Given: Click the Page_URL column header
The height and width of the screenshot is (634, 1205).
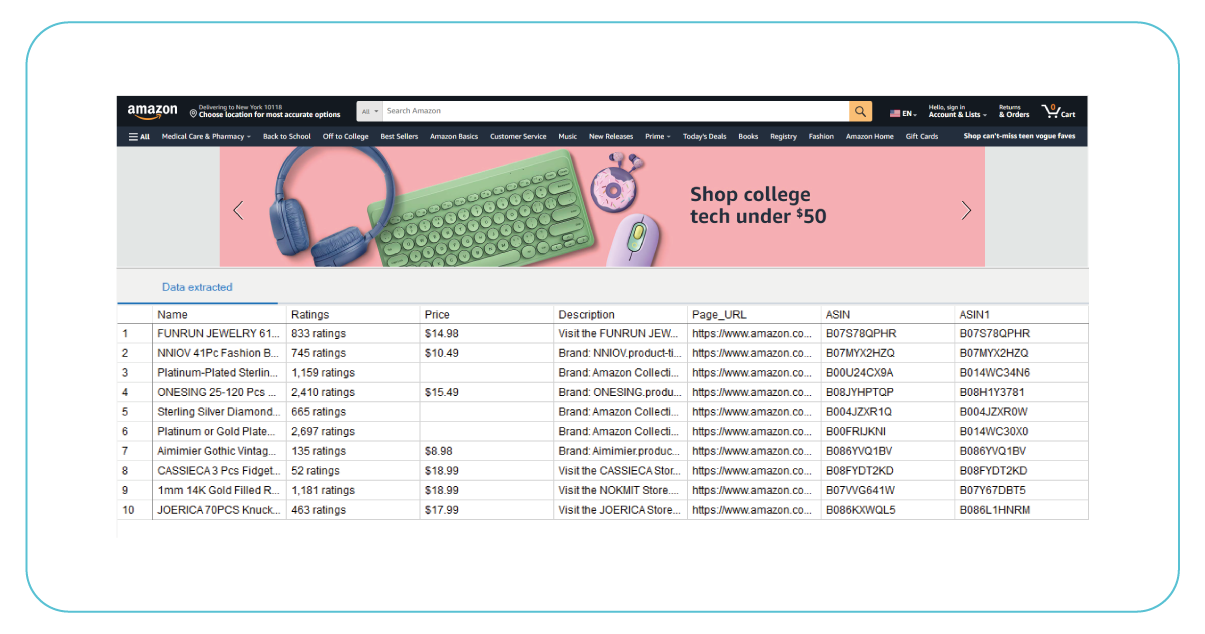Looking at the screenshot, I should 754,314.
